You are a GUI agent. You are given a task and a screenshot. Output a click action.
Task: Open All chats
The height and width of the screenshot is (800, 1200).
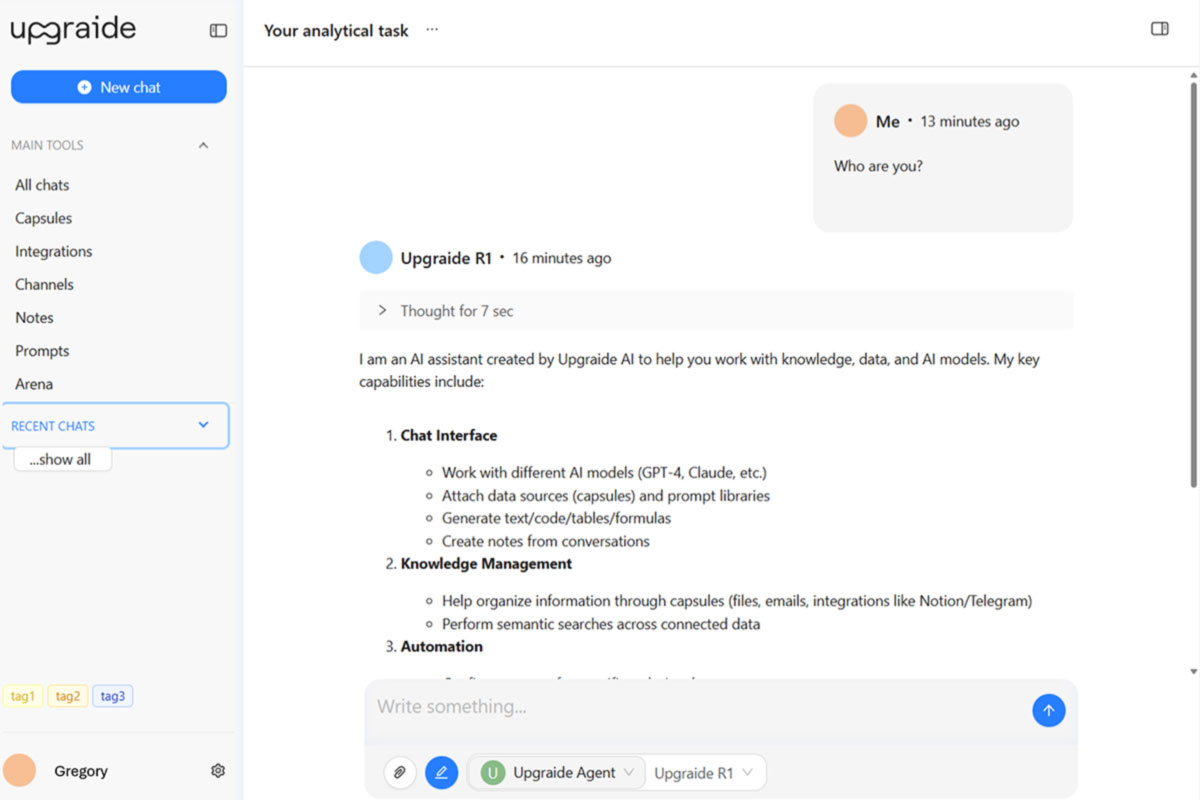coord(42,185)
